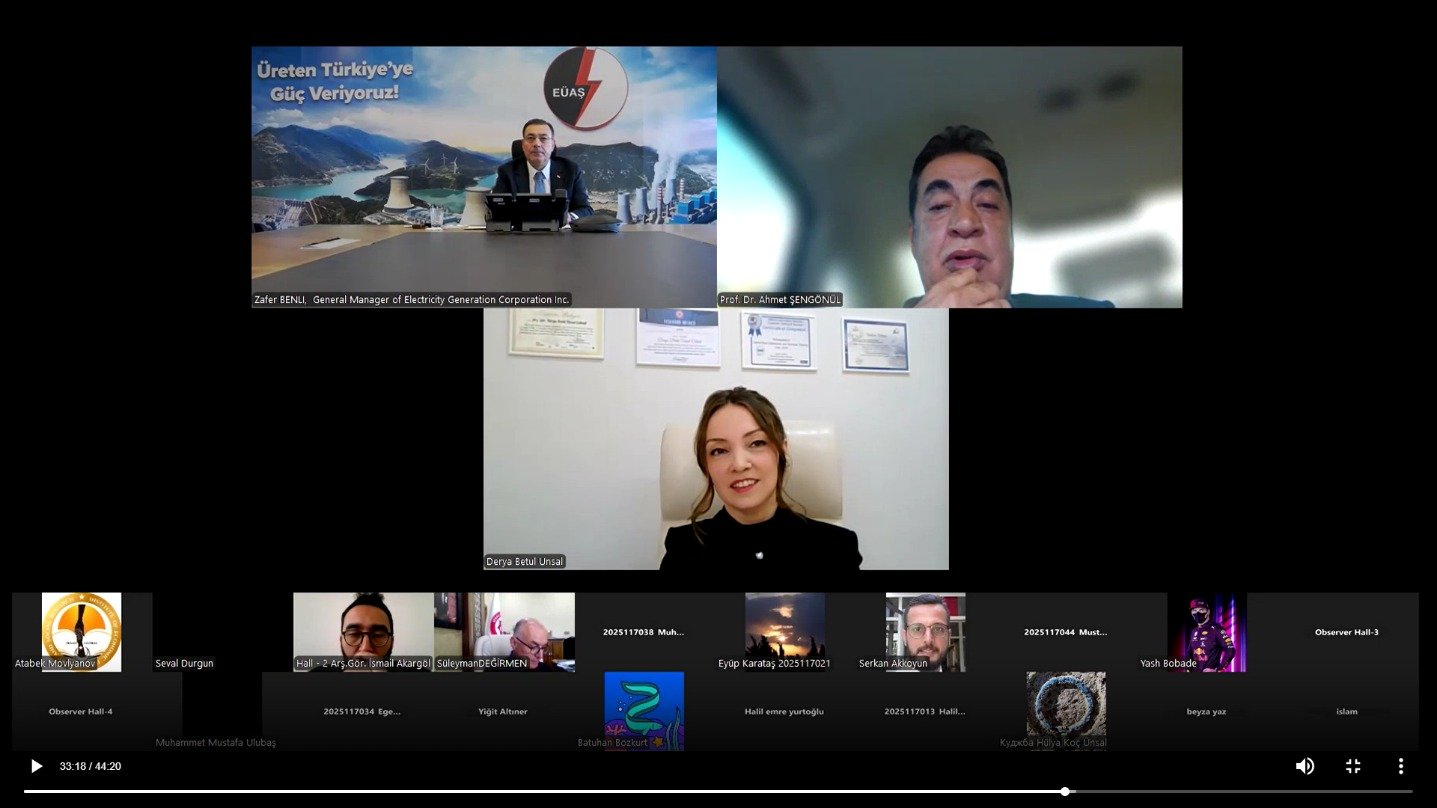
Task: Click Muhammet Mustafa Ulubaş name label
Action: click(x=216, y=742)
